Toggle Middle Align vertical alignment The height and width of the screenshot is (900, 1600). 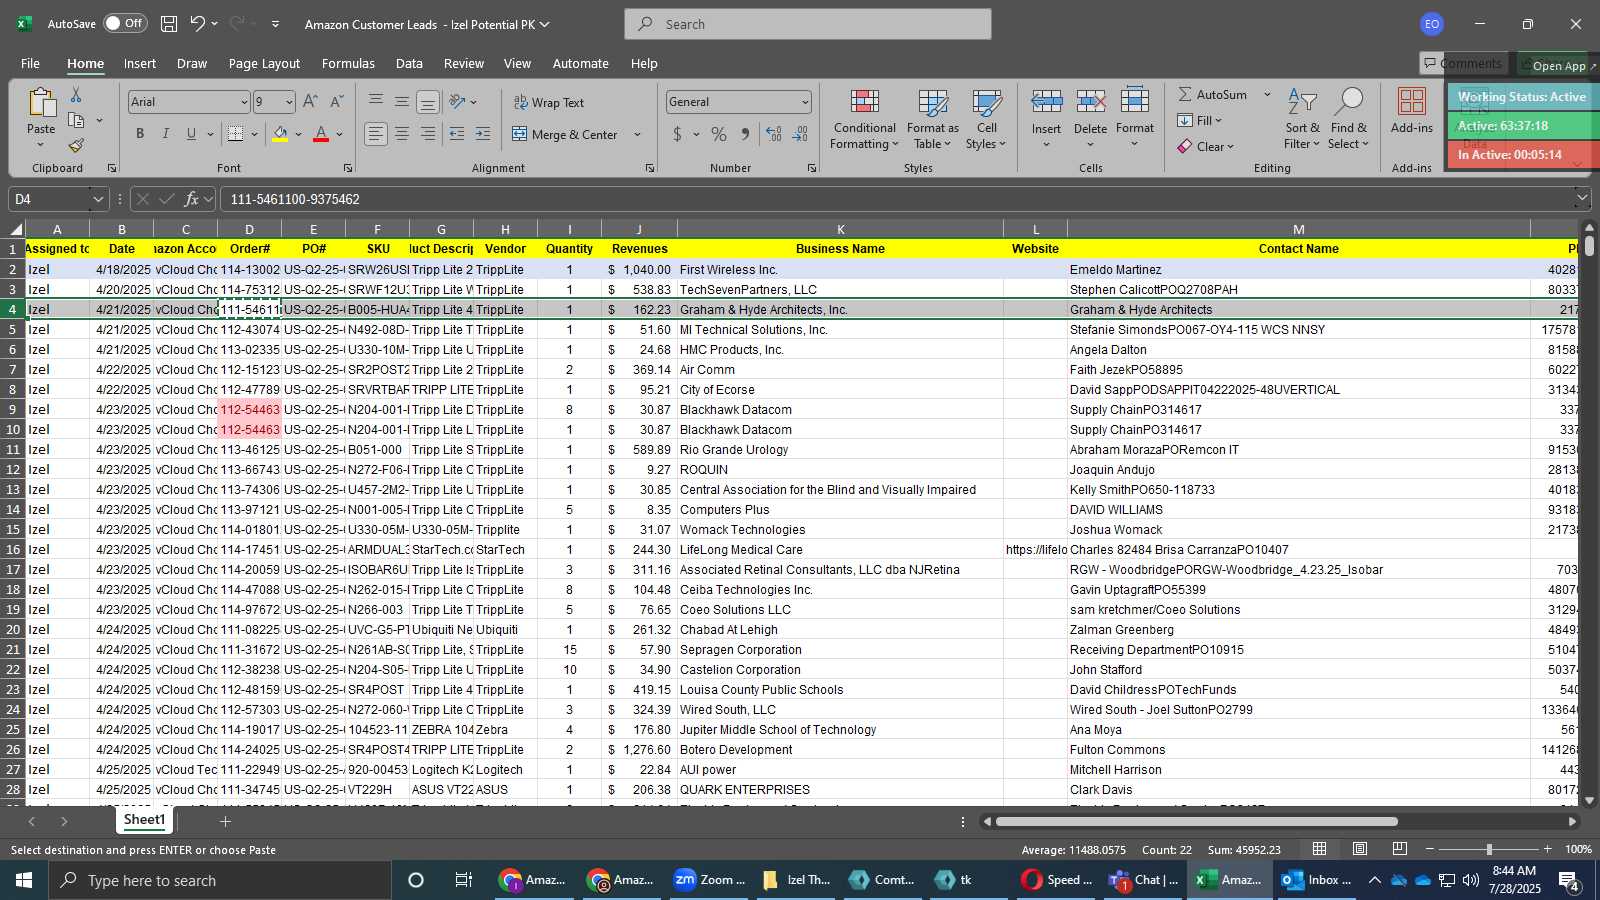402,102
